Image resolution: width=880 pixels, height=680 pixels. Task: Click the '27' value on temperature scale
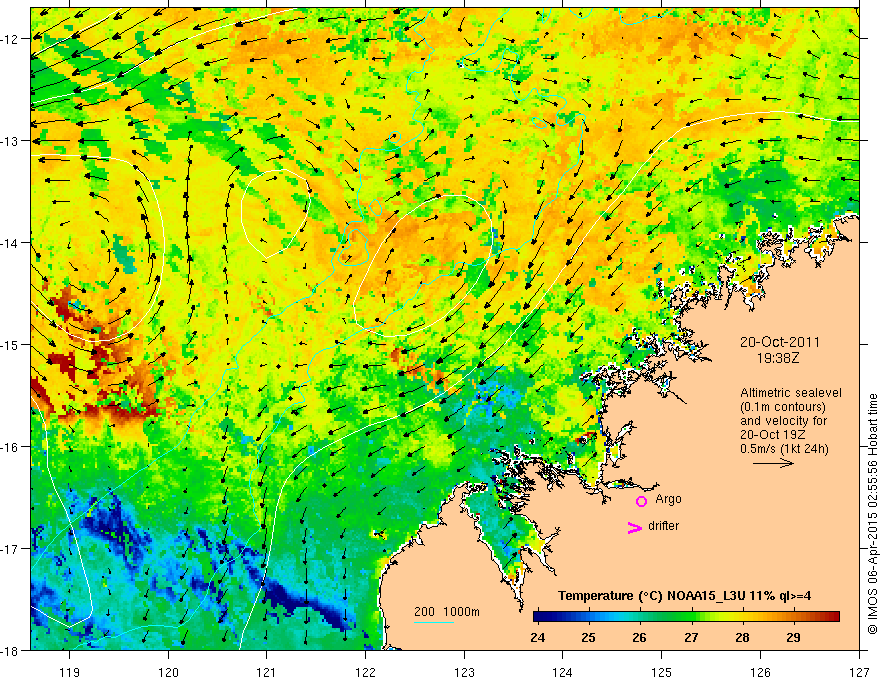pyautogui.click(x=691, y=638)
